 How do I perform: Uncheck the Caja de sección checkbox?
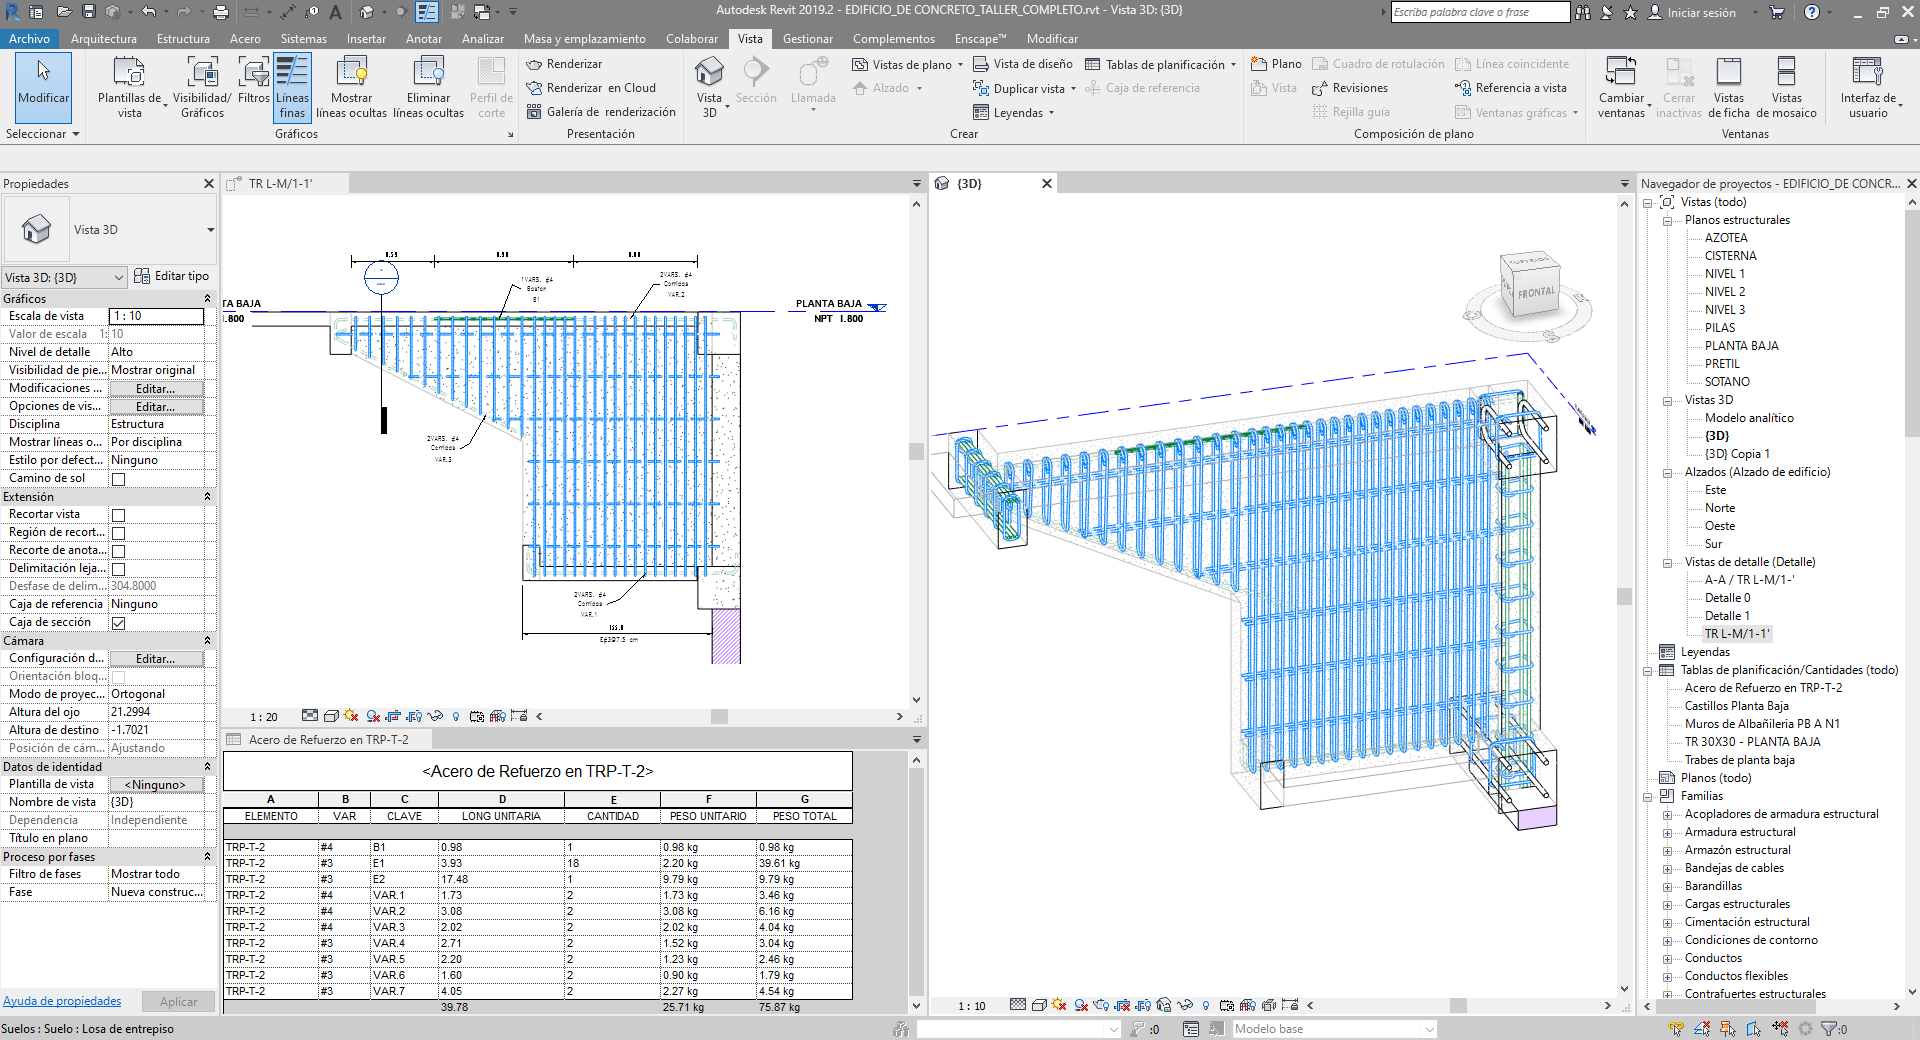[118, 623]
